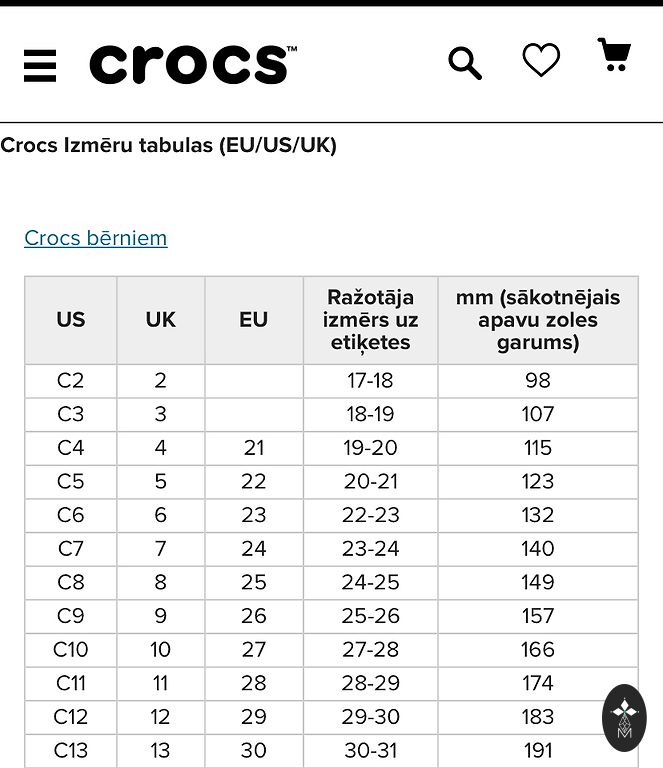Screen dimensions: 663x768
Task: Select the C2 size cell
Action: pyautogui.click(x=71, y=381)
